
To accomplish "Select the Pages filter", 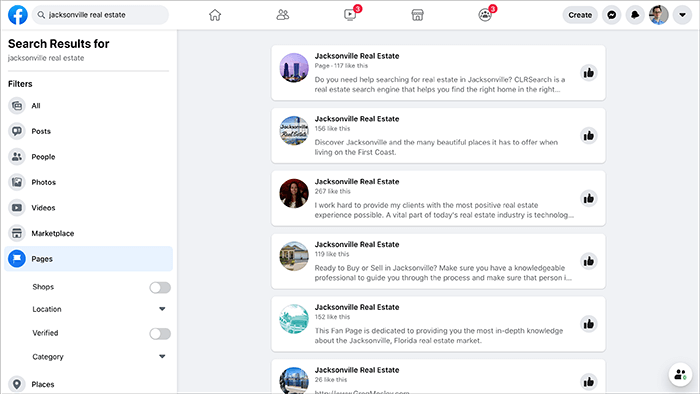I will click(x=88, y=258).
